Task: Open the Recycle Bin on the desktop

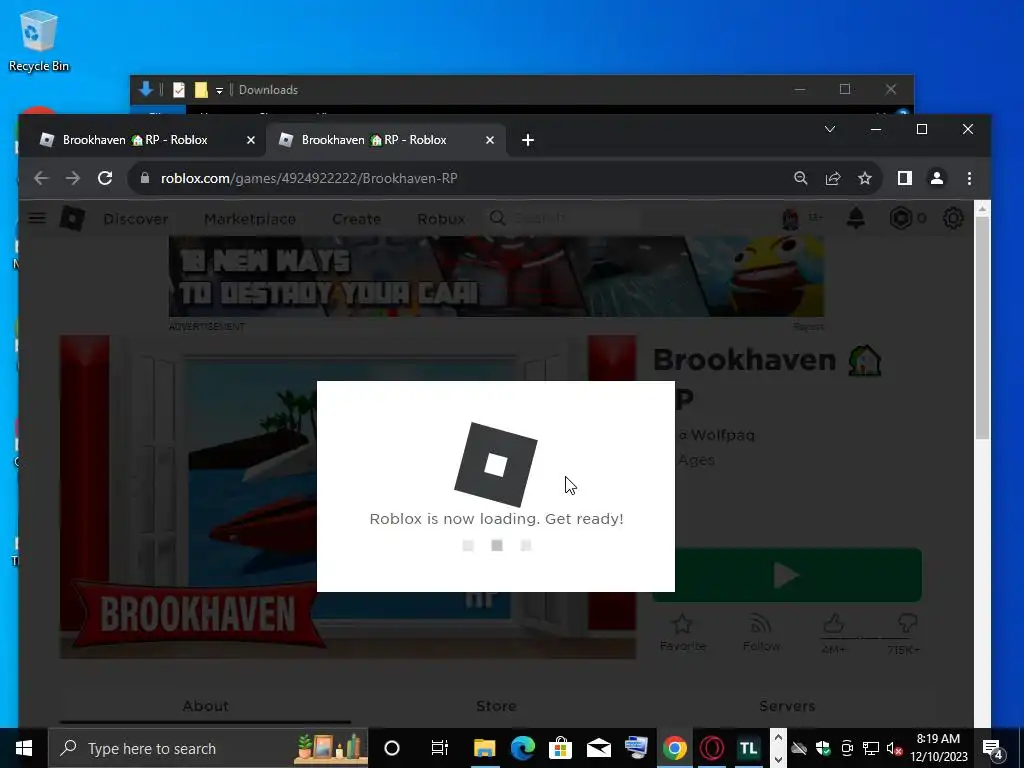Action: point(39,40)
